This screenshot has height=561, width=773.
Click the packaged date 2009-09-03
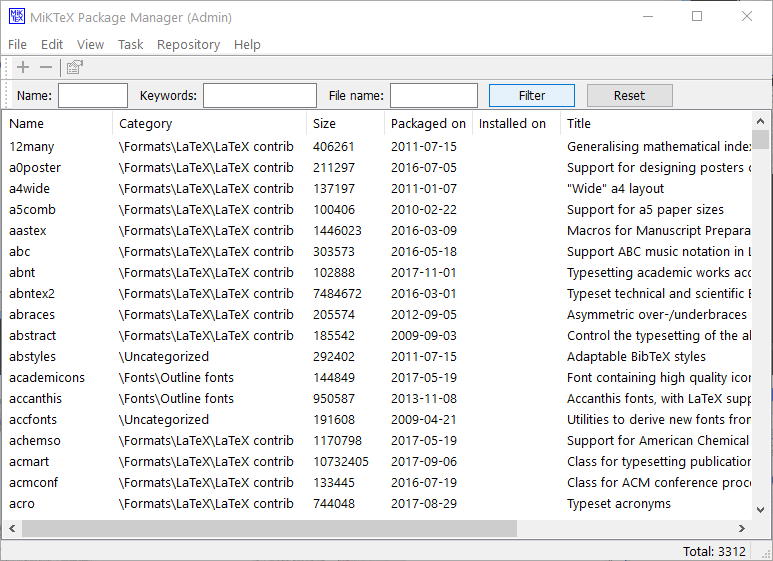coord(423,336)
